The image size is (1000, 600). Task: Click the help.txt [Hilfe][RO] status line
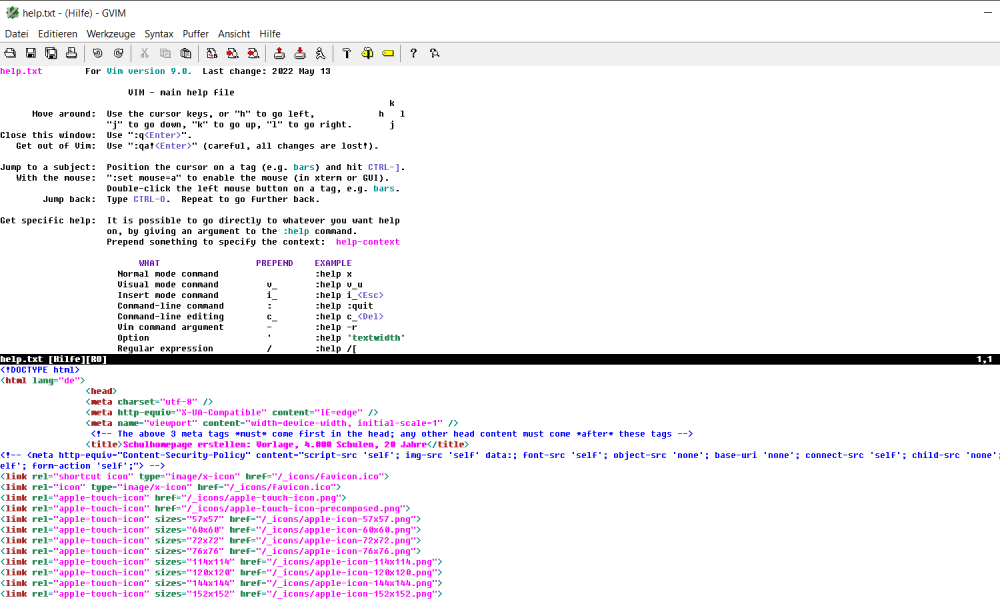pos(500,359)
